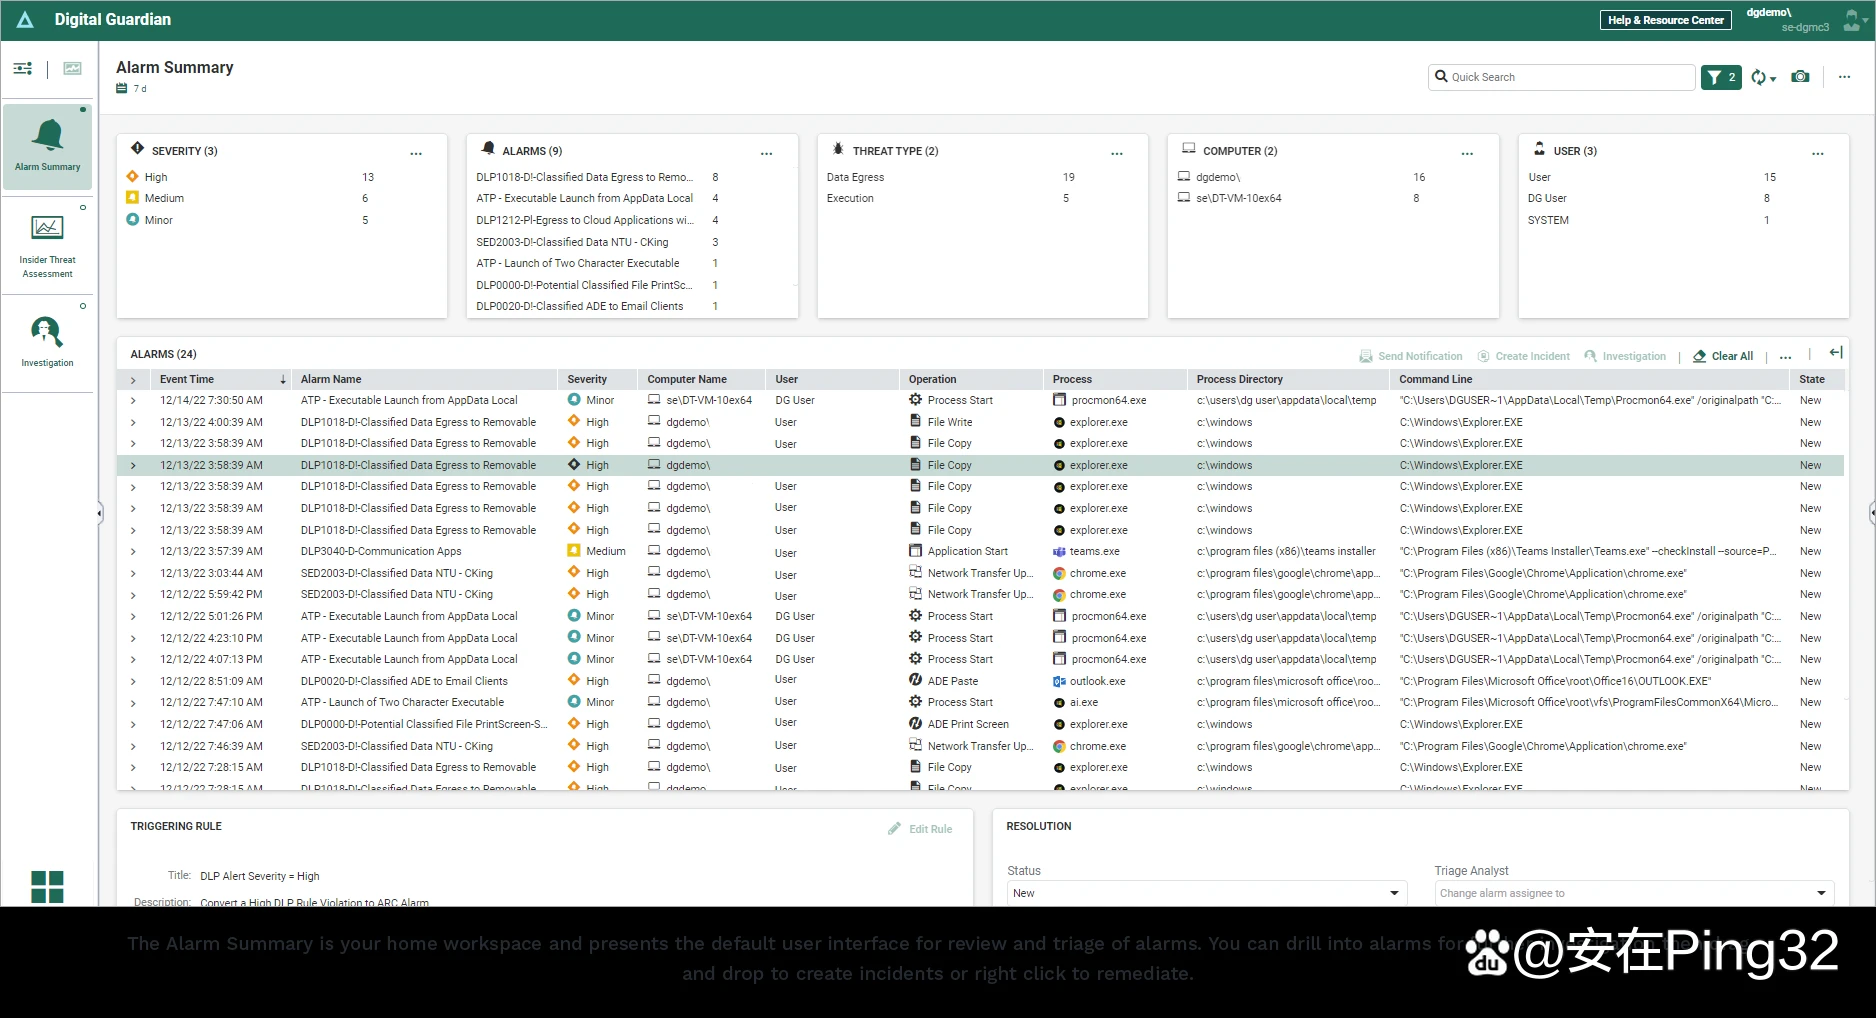Click the camera snapshot icon
1876x1018 pixels.
tap(1800, 77)
